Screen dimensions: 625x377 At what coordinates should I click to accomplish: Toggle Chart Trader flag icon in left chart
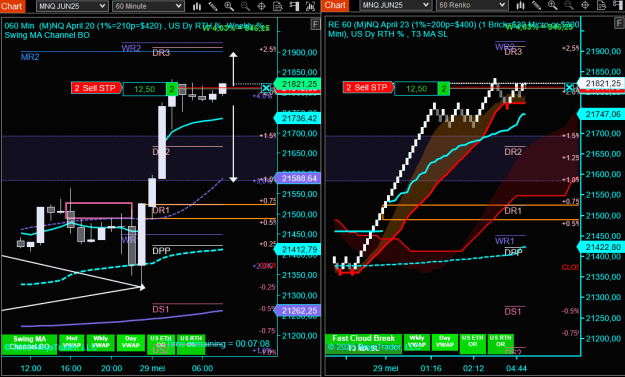click(294, 6)
